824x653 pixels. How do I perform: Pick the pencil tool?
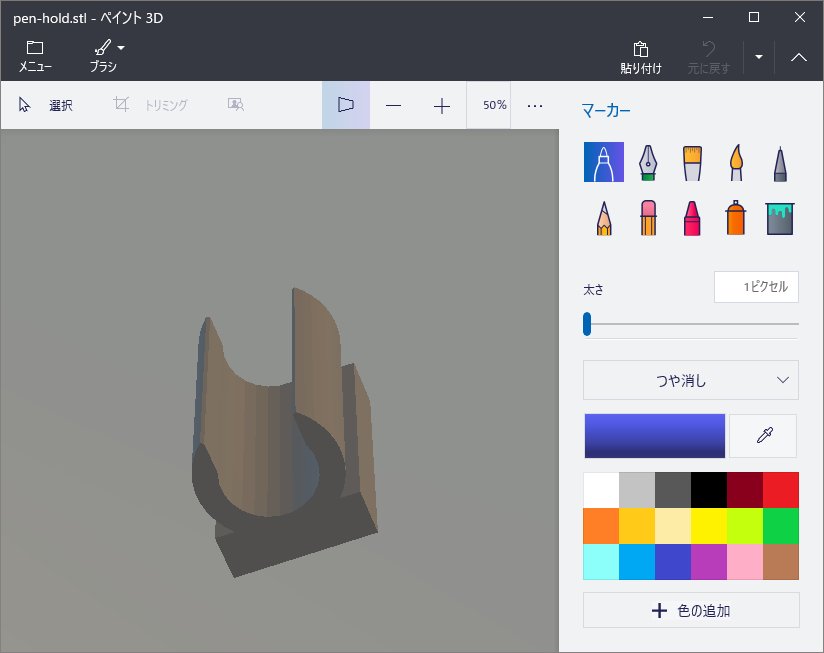coord(604,217)
